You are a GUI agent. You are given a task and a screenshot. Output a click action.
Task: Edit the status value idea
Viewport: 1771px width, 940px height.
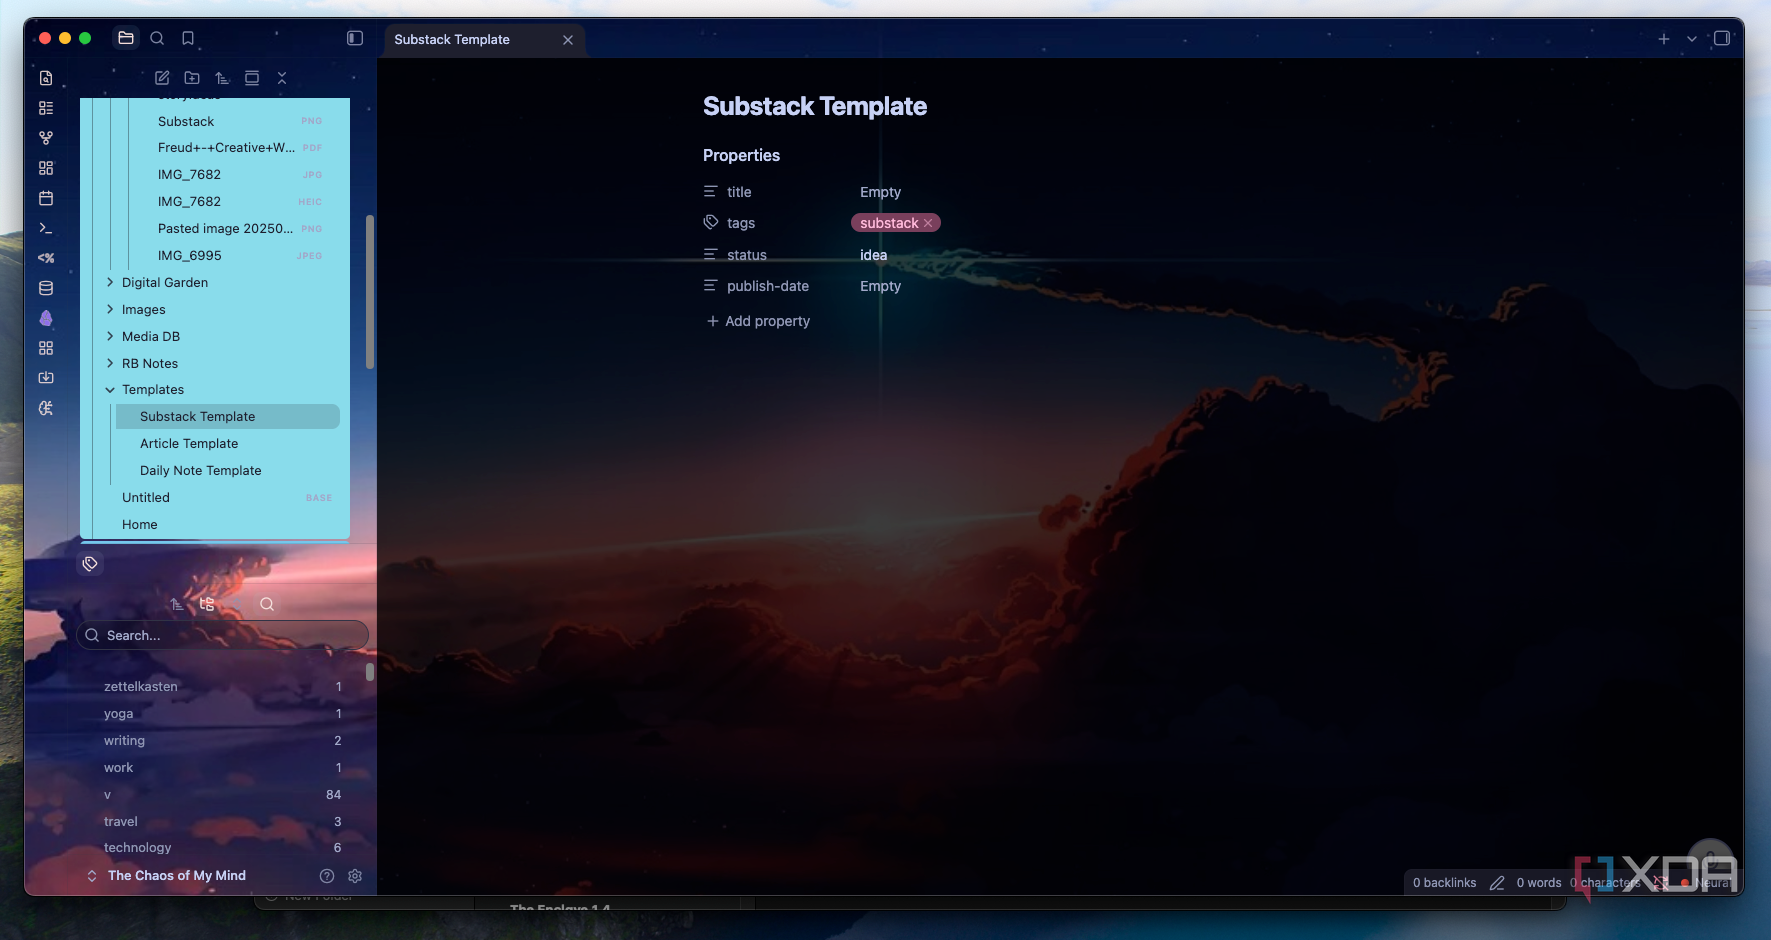pos(873,255)
